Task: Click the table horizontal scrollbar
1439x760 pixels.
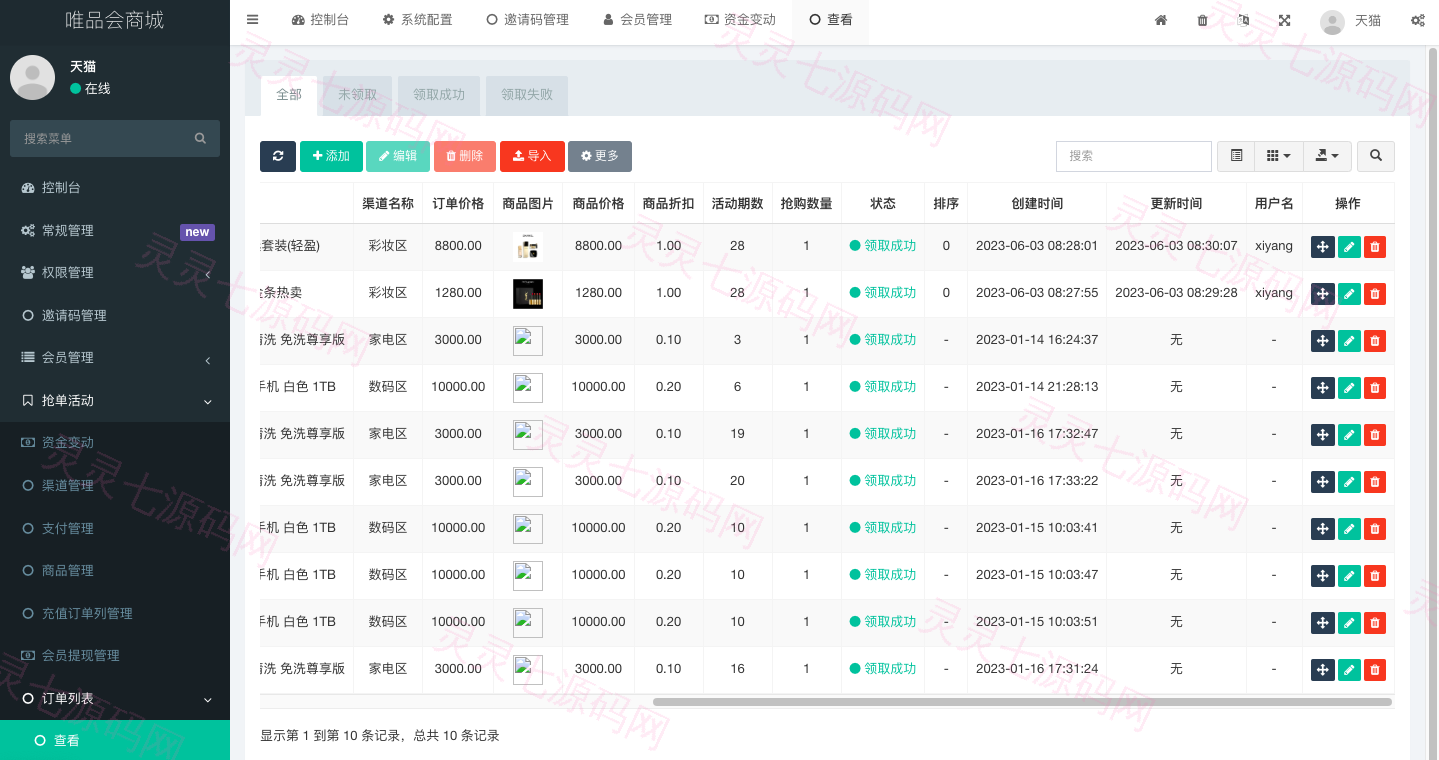Action: [1022, 702]
